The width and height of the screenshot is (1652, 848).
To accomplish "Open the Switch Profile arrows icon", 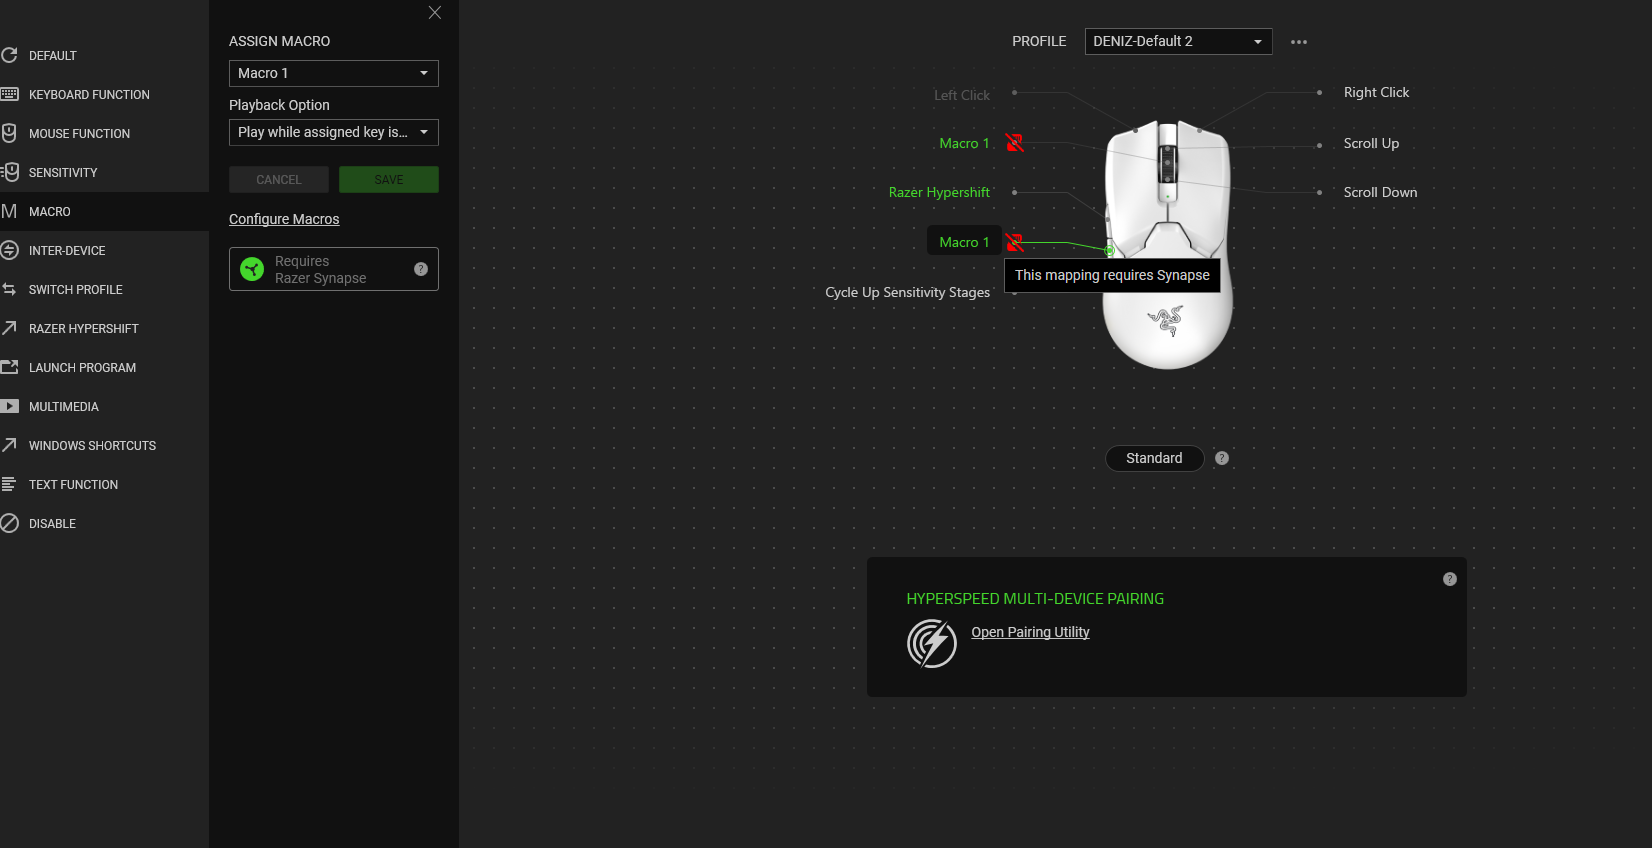I will click(x=9, y=289).
